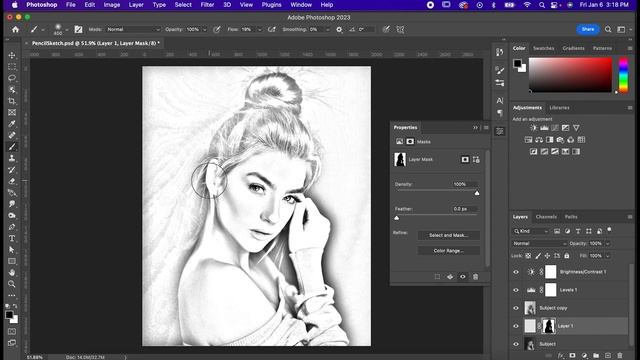Hide the Subject layer
Screen dimensions: 640x360
click(516, 344)
